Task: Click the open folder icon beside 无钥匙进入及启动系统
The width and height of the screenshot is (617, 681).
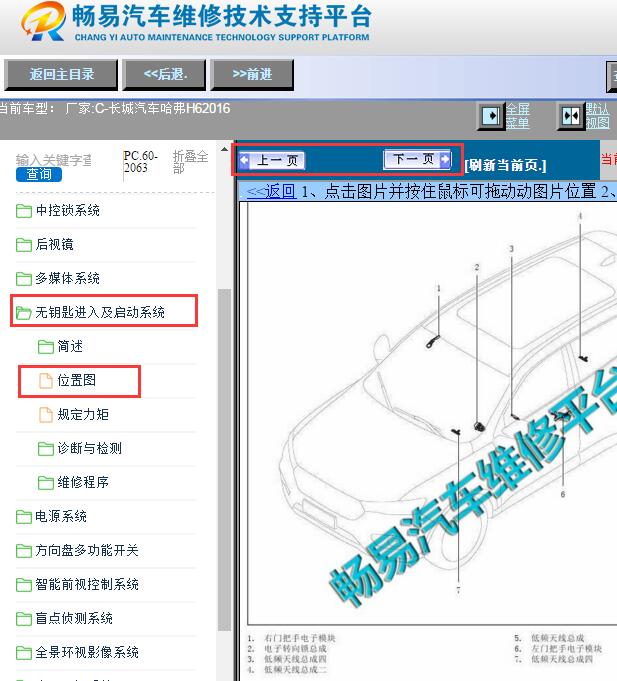Action: [x=23, y=313]
